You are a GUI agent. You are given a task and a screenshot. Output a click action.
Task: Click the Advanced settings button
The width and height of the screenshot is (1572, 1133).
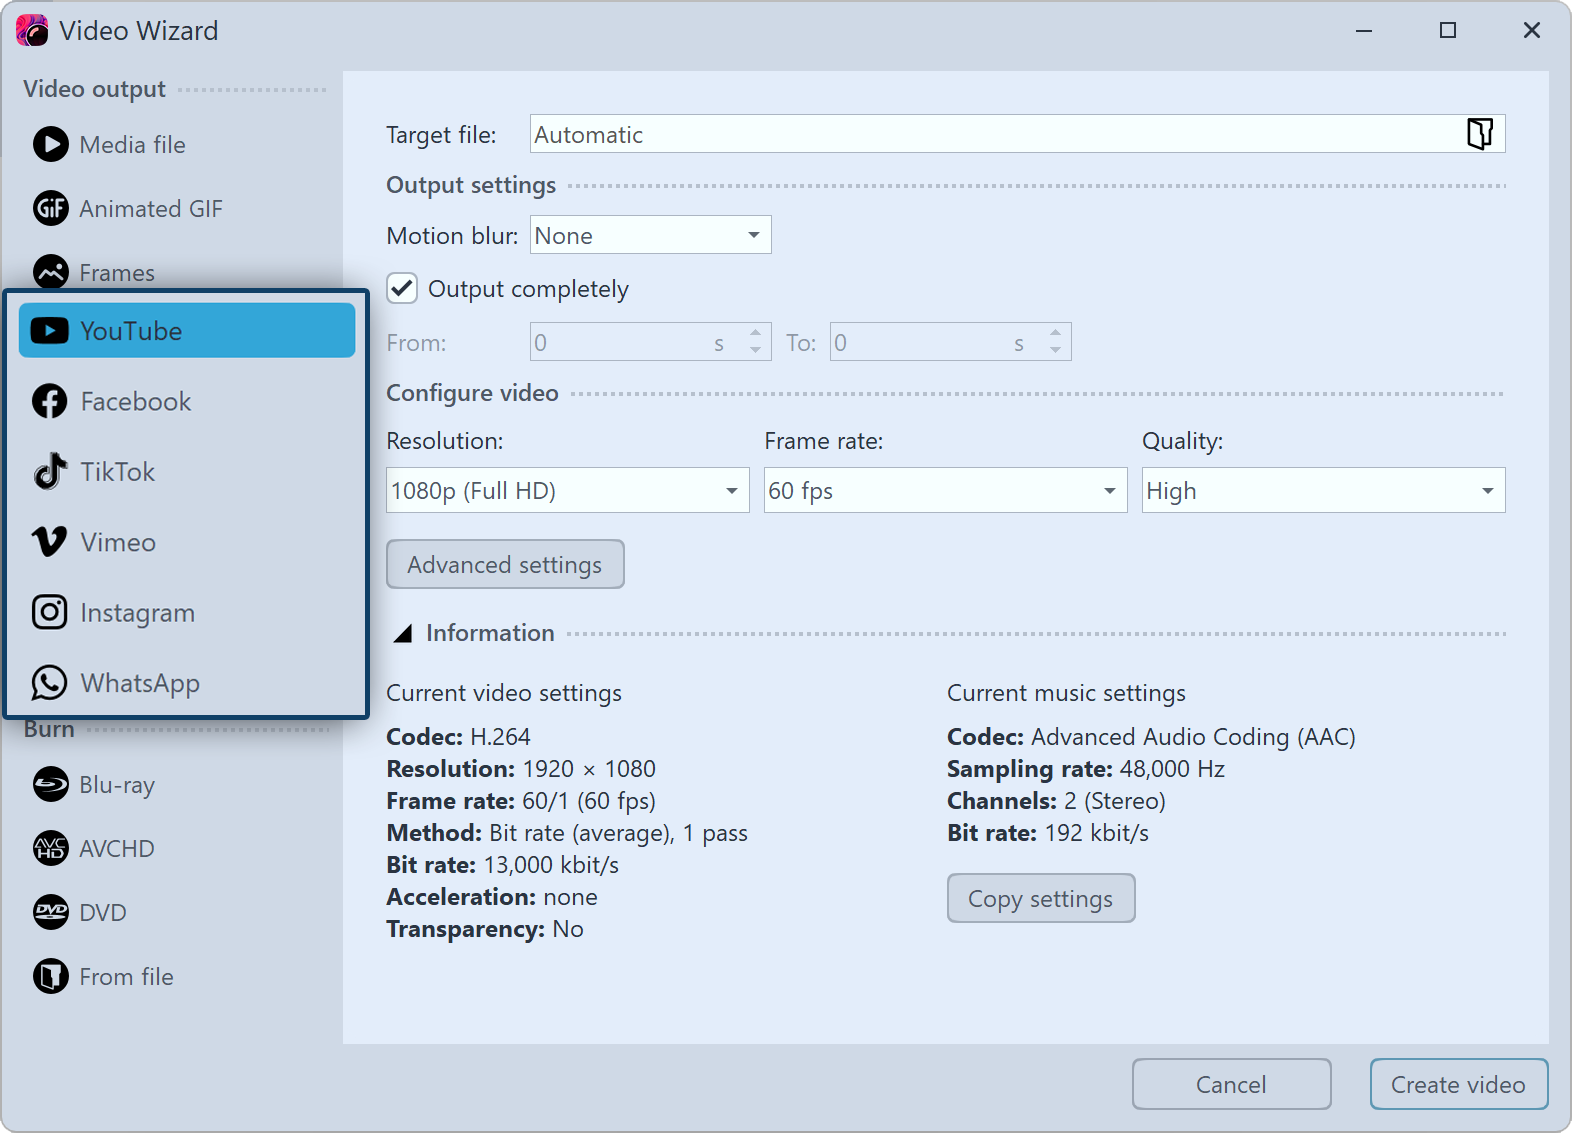tap(505, 565)
